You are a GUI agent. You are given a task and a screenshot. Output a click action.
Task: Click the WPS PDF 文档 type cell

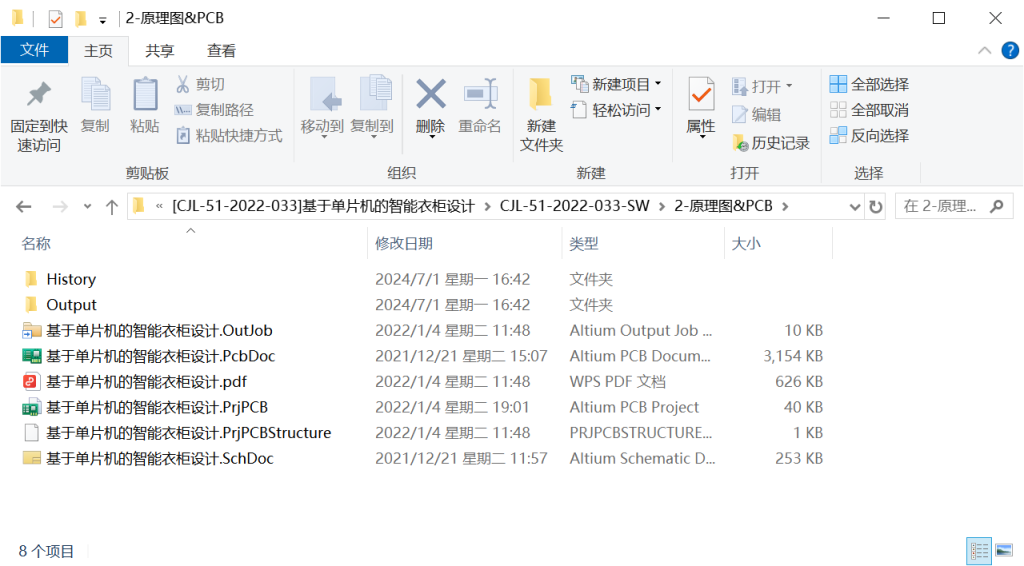coord(617,381)
